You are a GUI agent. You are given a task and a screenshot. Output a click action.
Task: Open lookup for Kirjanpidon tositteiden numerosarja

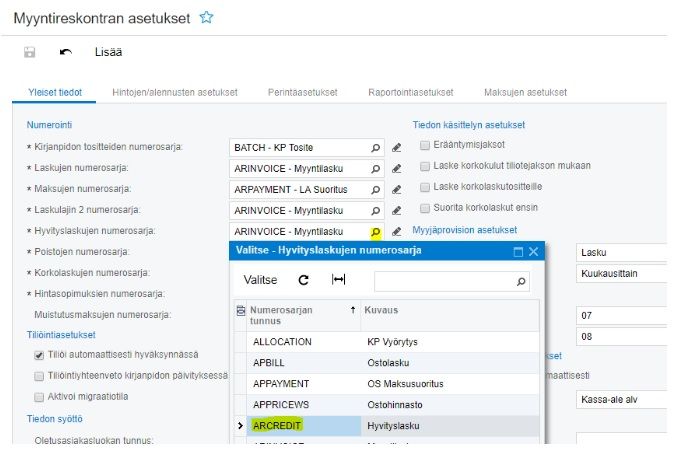point(376,147)
